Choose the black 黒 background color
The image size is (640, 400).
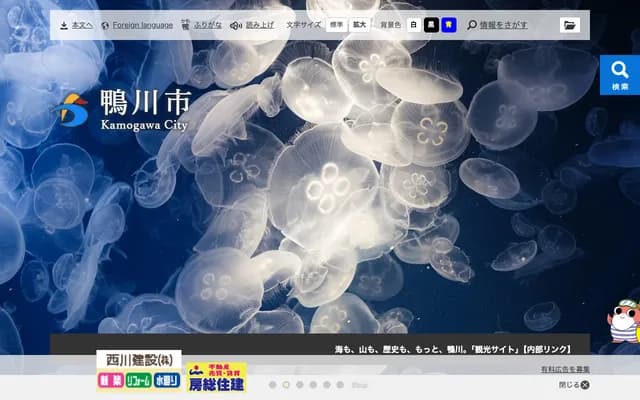point(431,25)
